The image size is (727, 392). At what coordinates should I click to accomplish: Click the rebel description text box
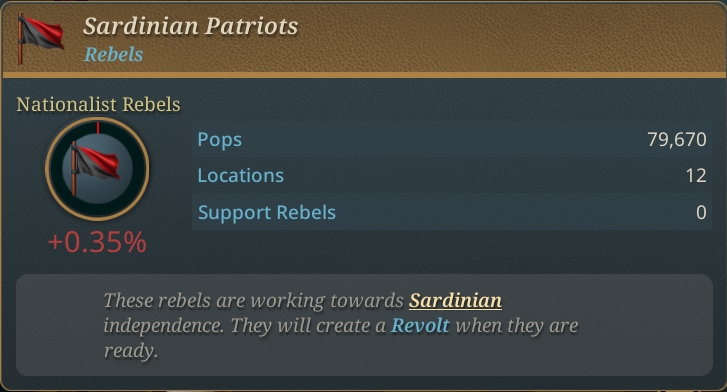[x=364, y=325]
